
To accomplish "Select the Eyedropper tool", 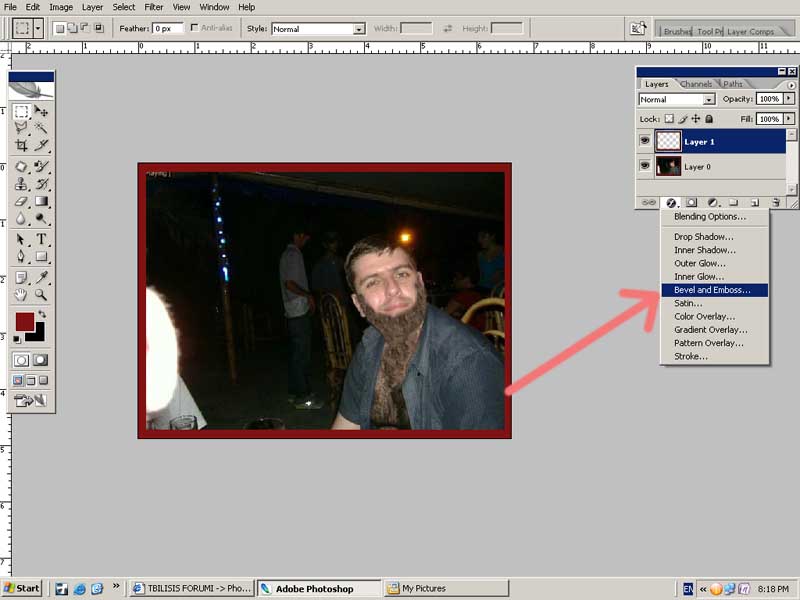I will coord(41,277).
